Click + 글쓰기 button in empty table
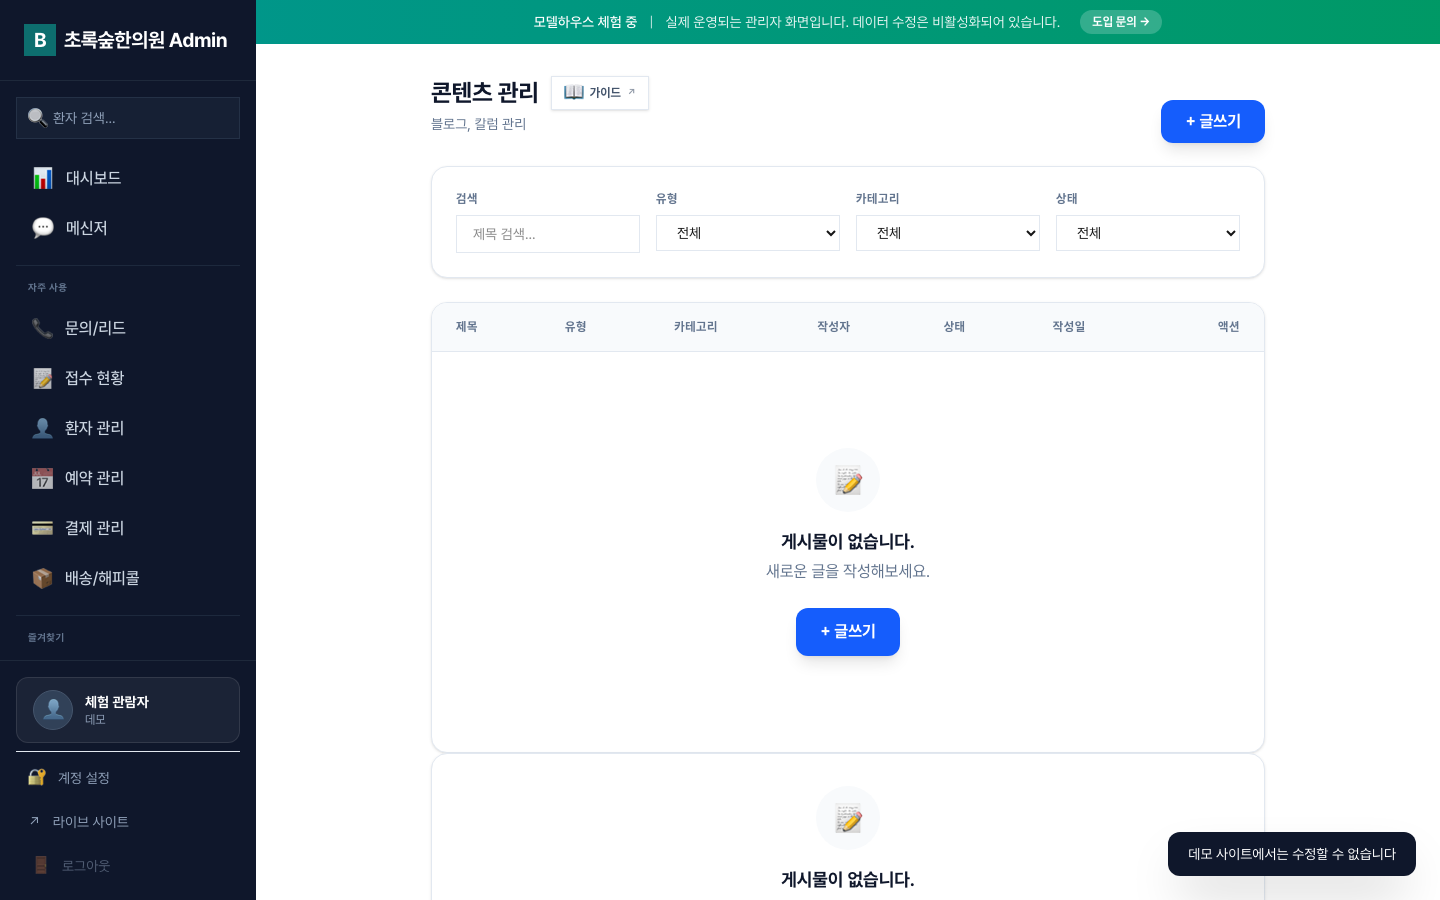The height and width of the screenshot is (900, 1440). pos(848,632)
